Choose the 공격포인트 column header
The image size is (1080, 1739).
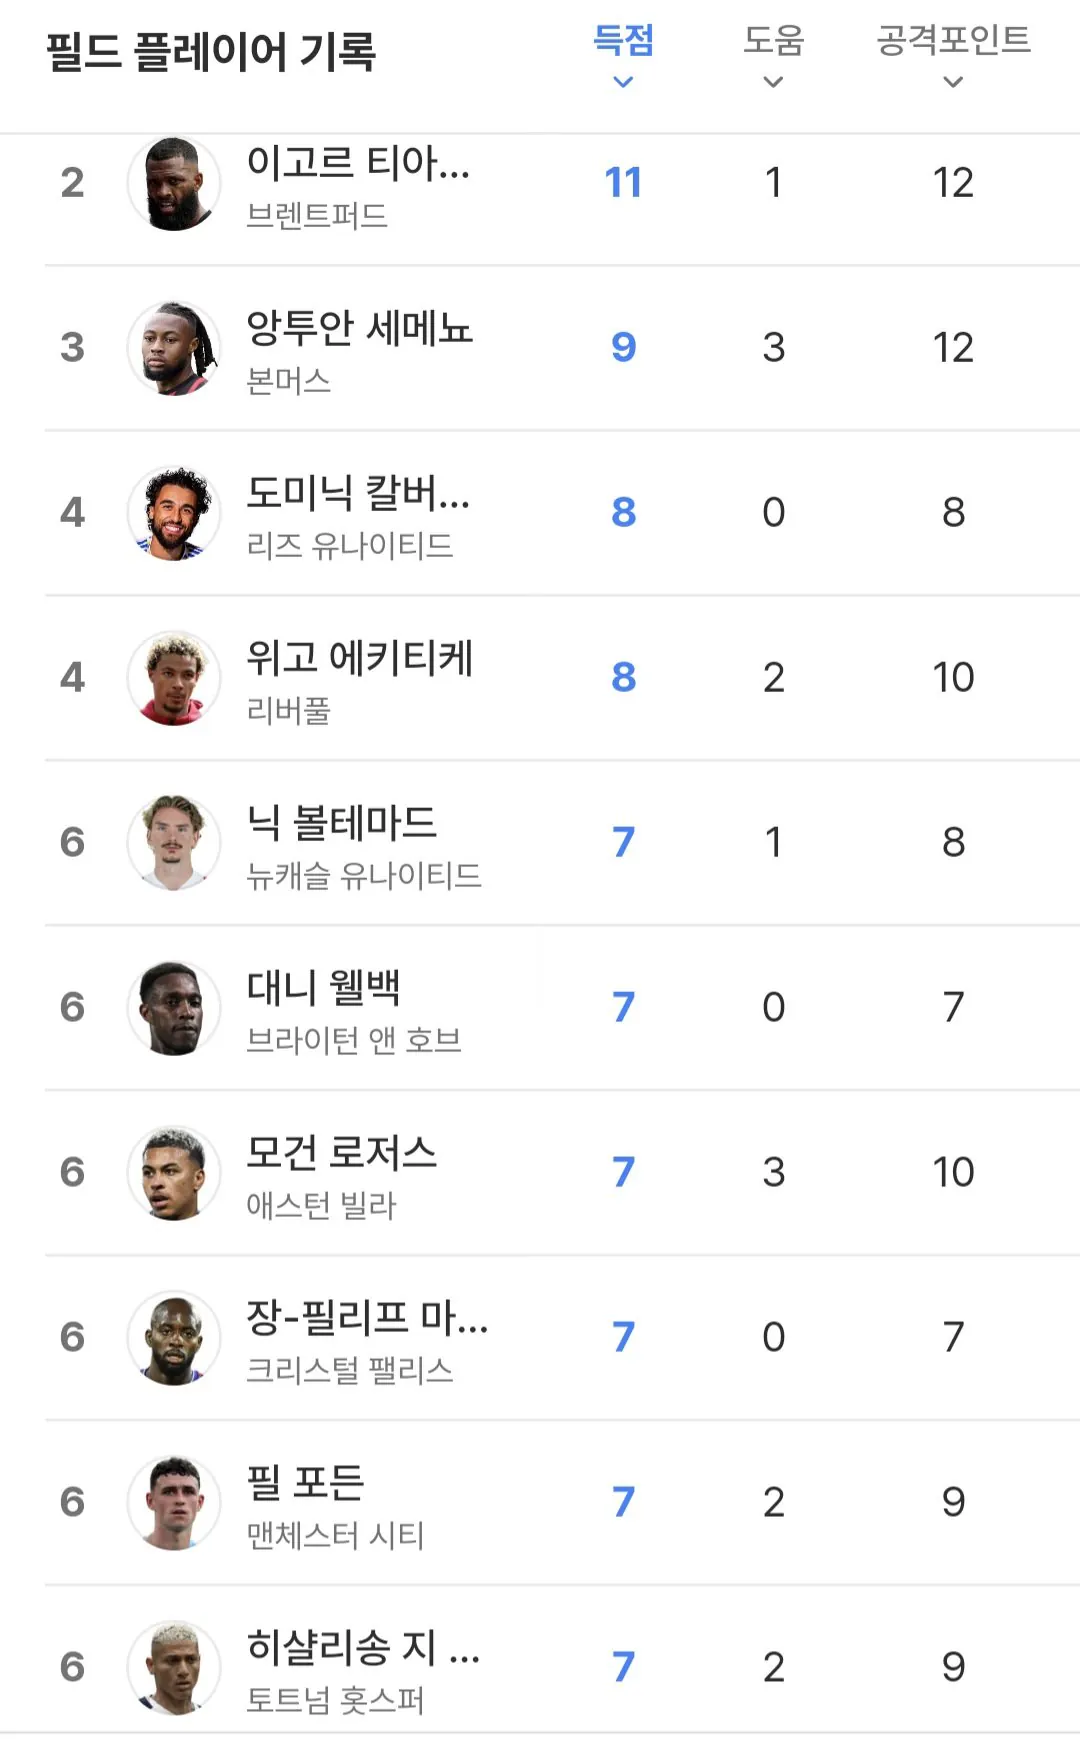(x=953, y=41)
